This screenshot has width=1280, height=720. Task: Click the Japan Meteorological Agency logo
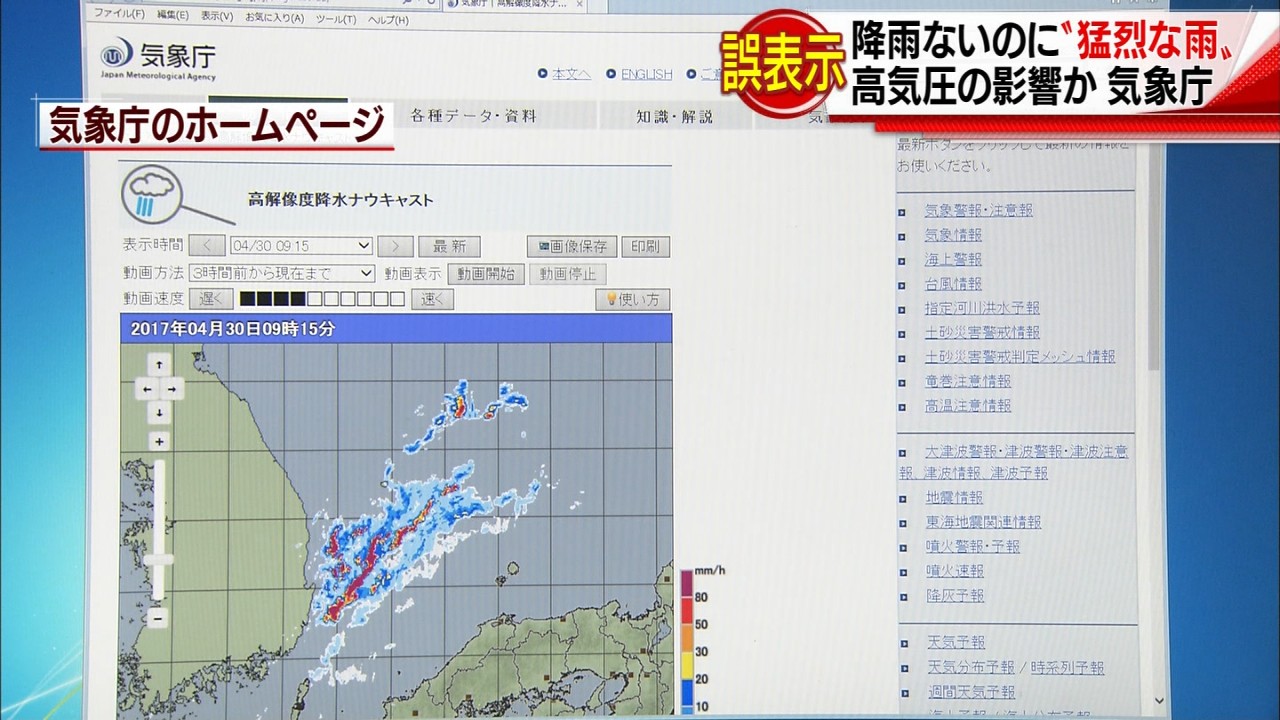[x=158, y=58]
